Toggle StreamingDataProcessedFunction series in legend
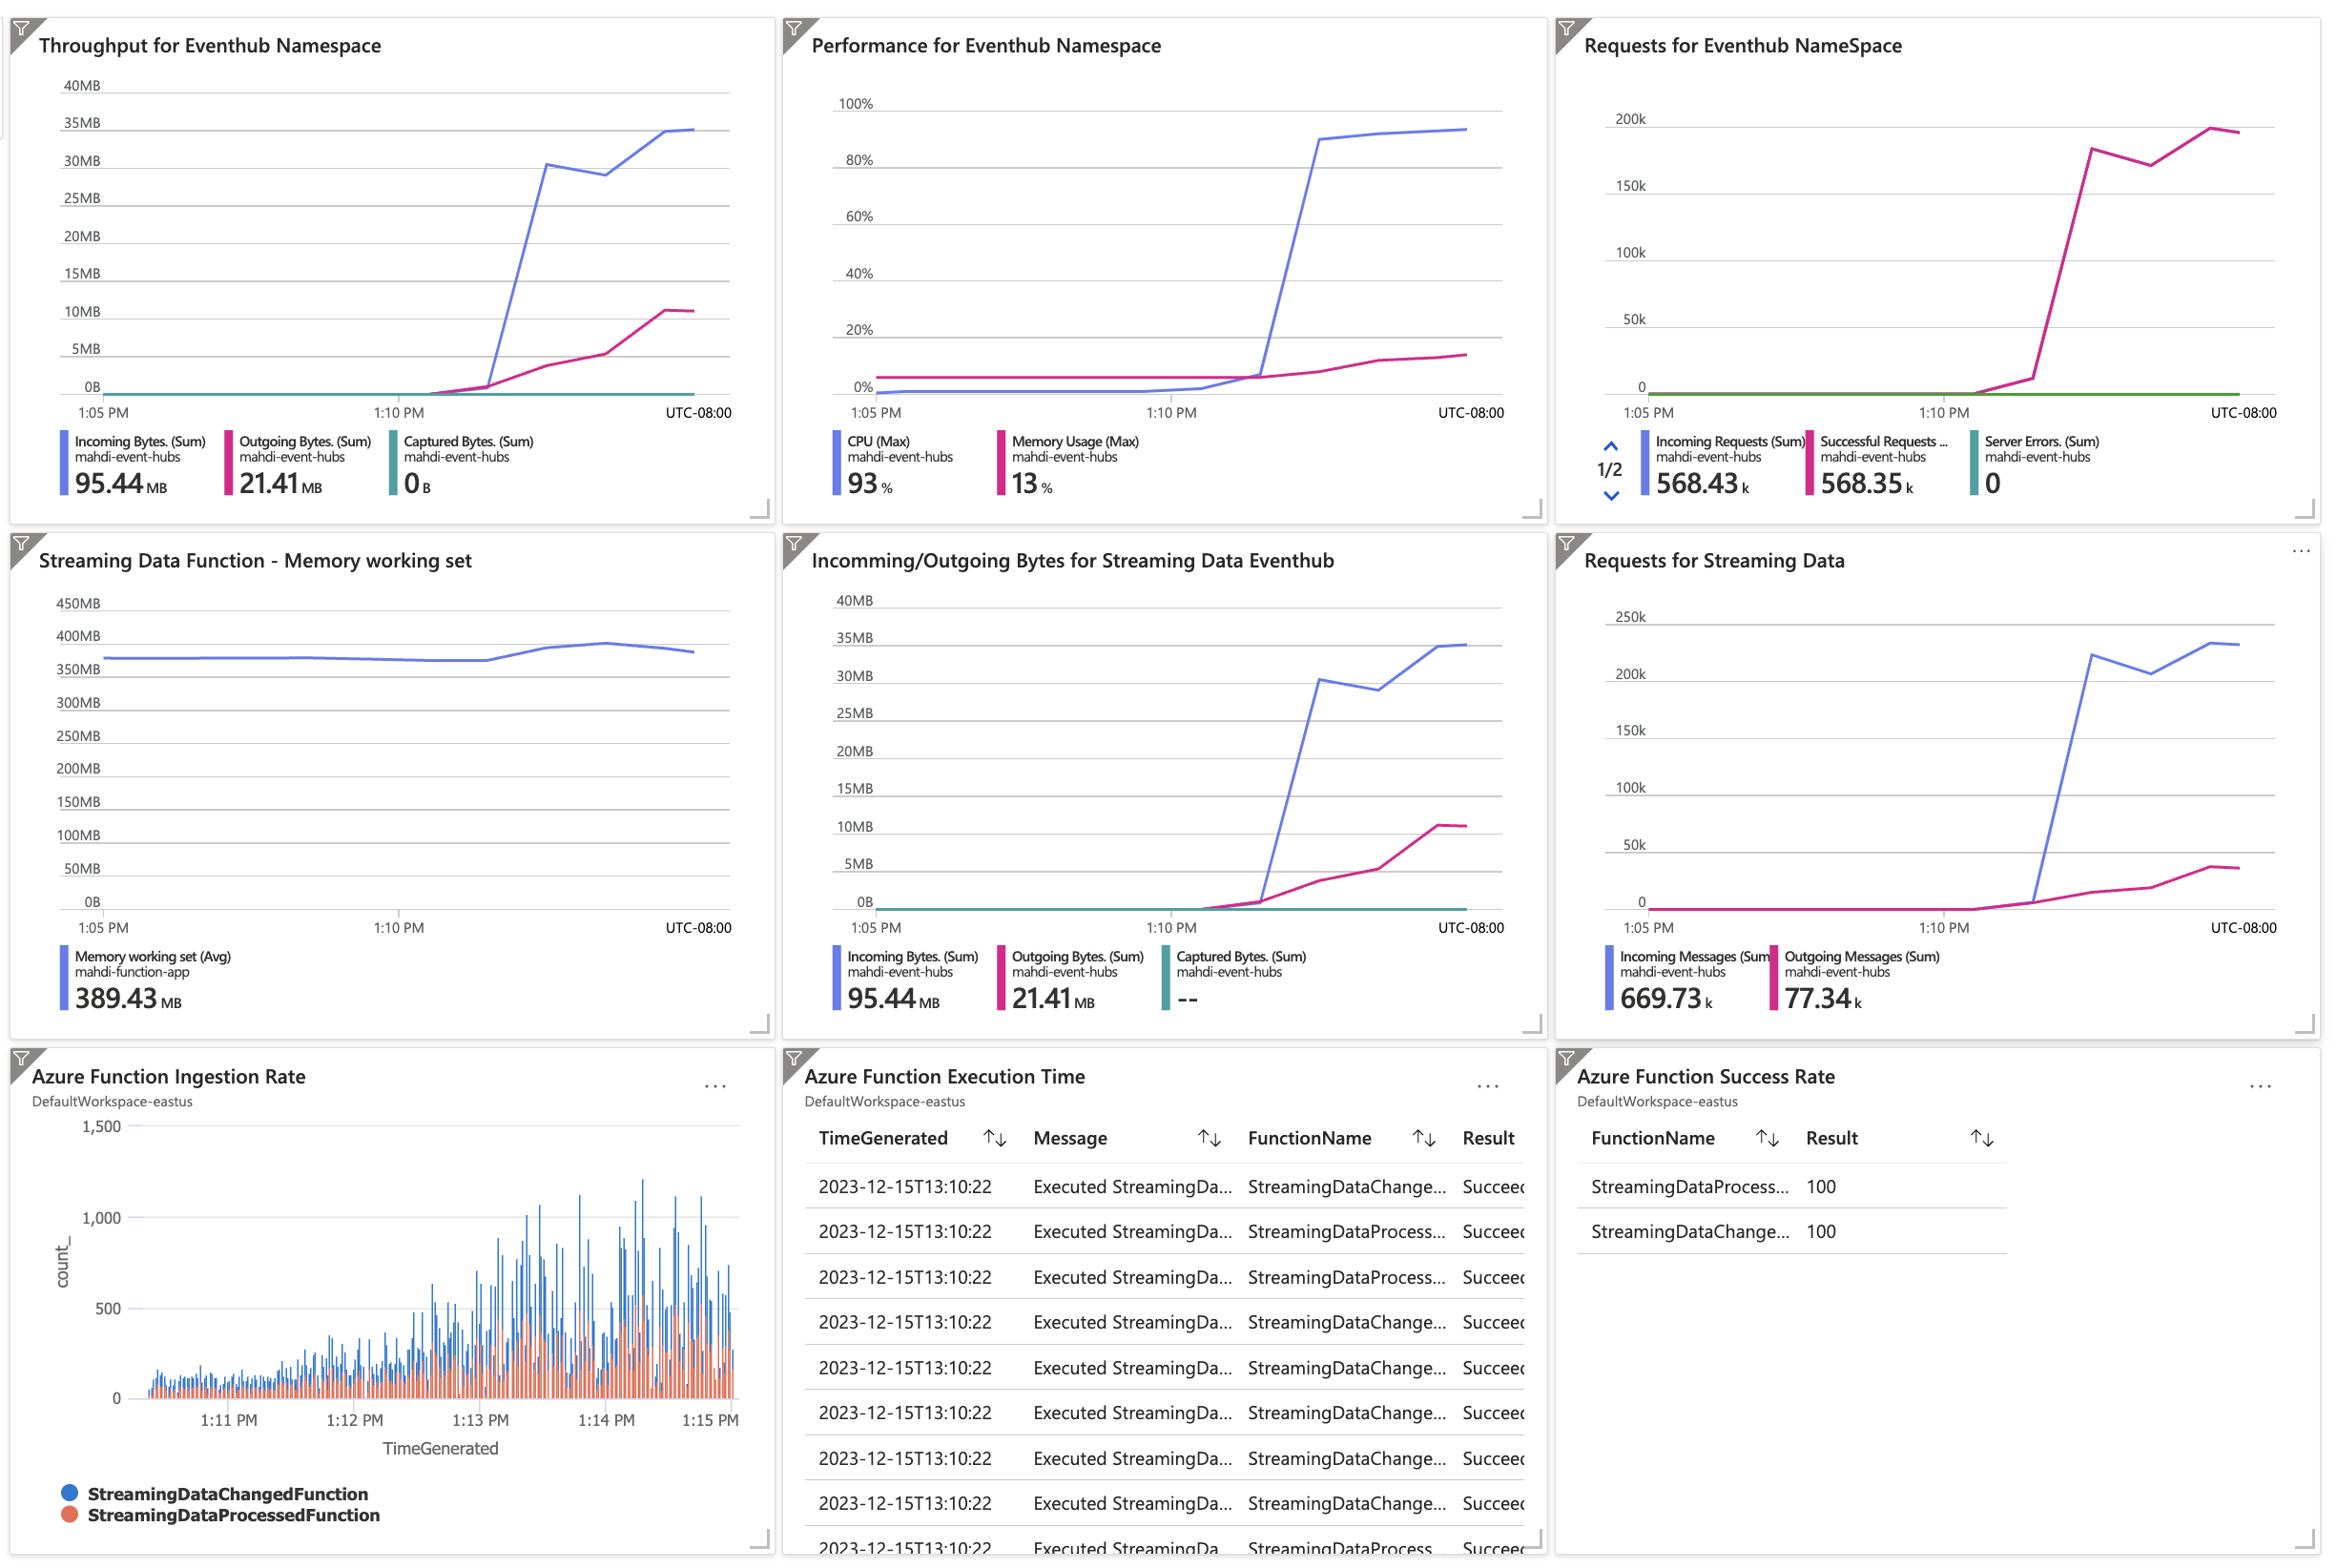Image resolution: width=2337 pixels, height=1568 pixels. (x=233, y=1515)
